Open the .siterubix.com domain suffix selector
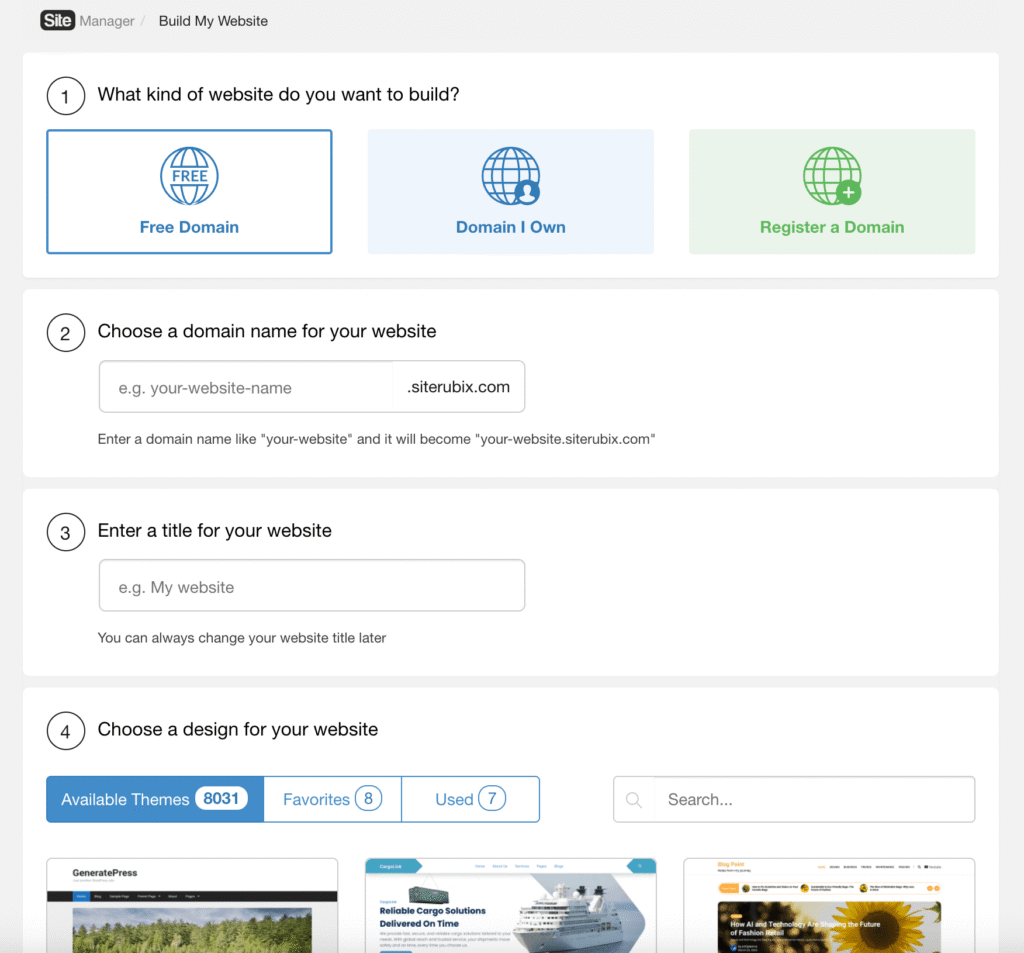The width and height of the screenshot is (1024, 953). (459, 386)
